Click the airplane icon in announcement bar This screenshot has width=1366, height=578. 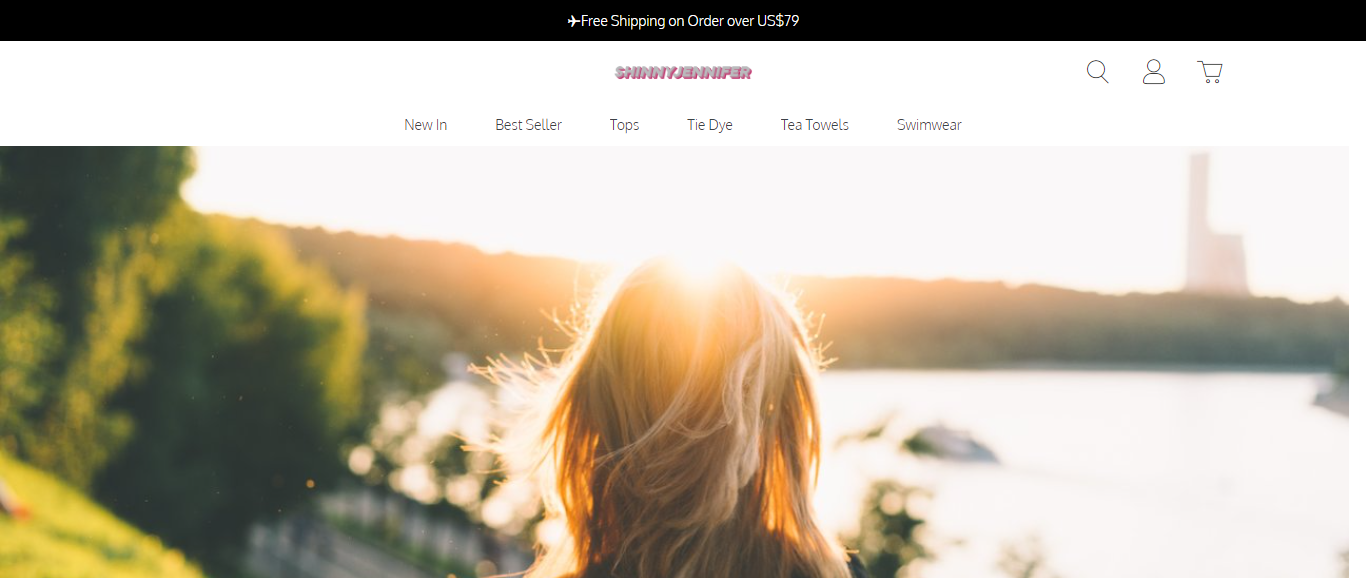pyautogui.click(x=573, y=21)
